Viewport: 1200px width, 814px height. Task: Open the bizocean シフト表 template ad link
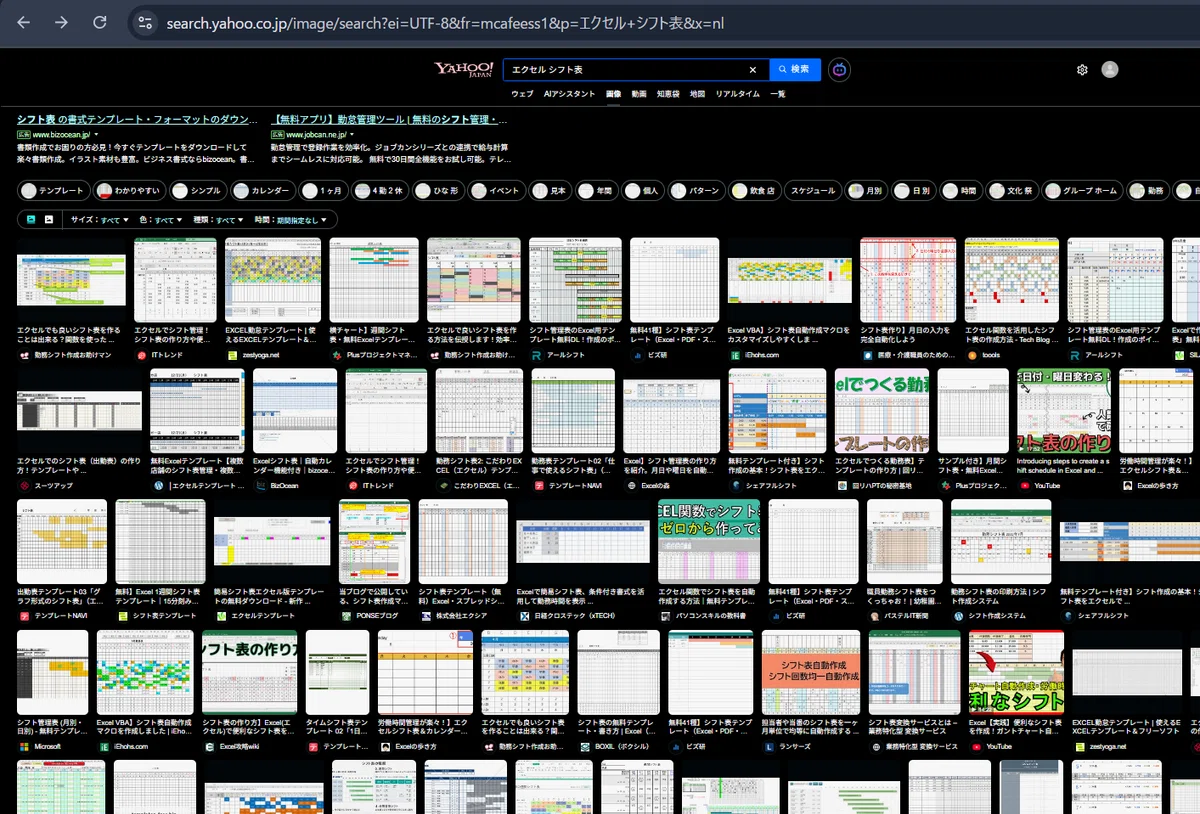[137, 119]
